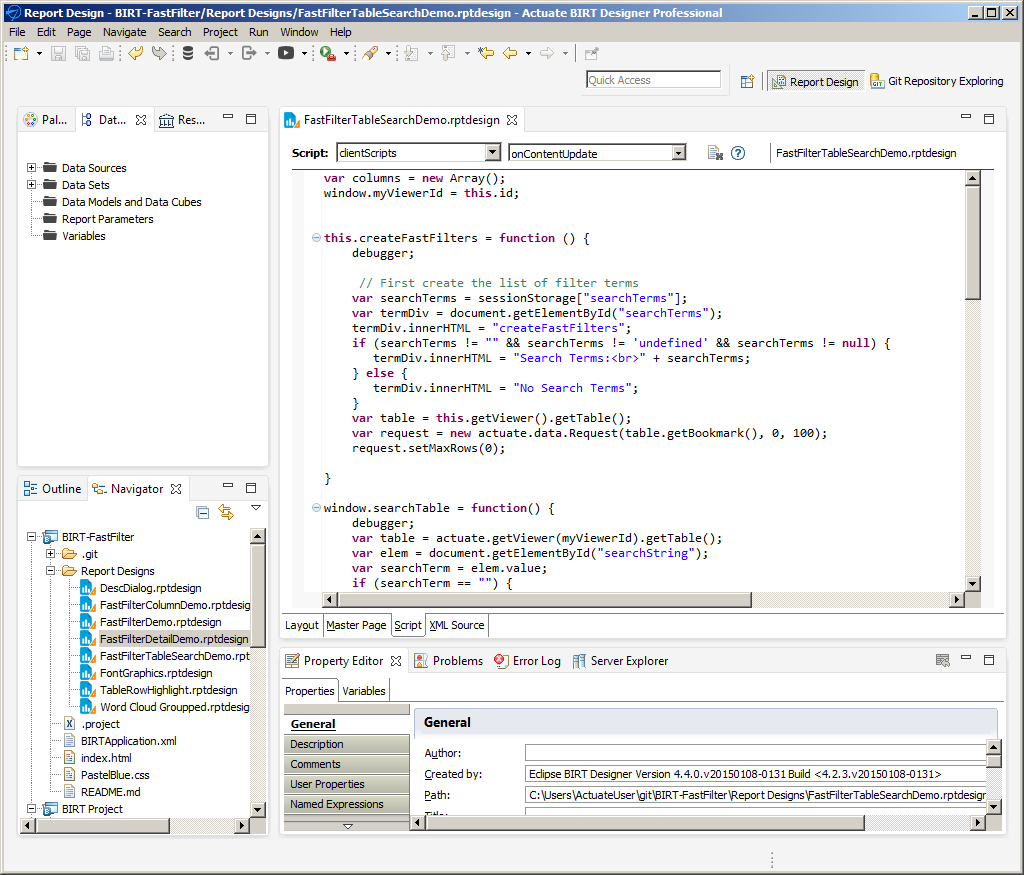Click the Save toolbar icon
Screen dimensions: 1024x875
point(59,54)
